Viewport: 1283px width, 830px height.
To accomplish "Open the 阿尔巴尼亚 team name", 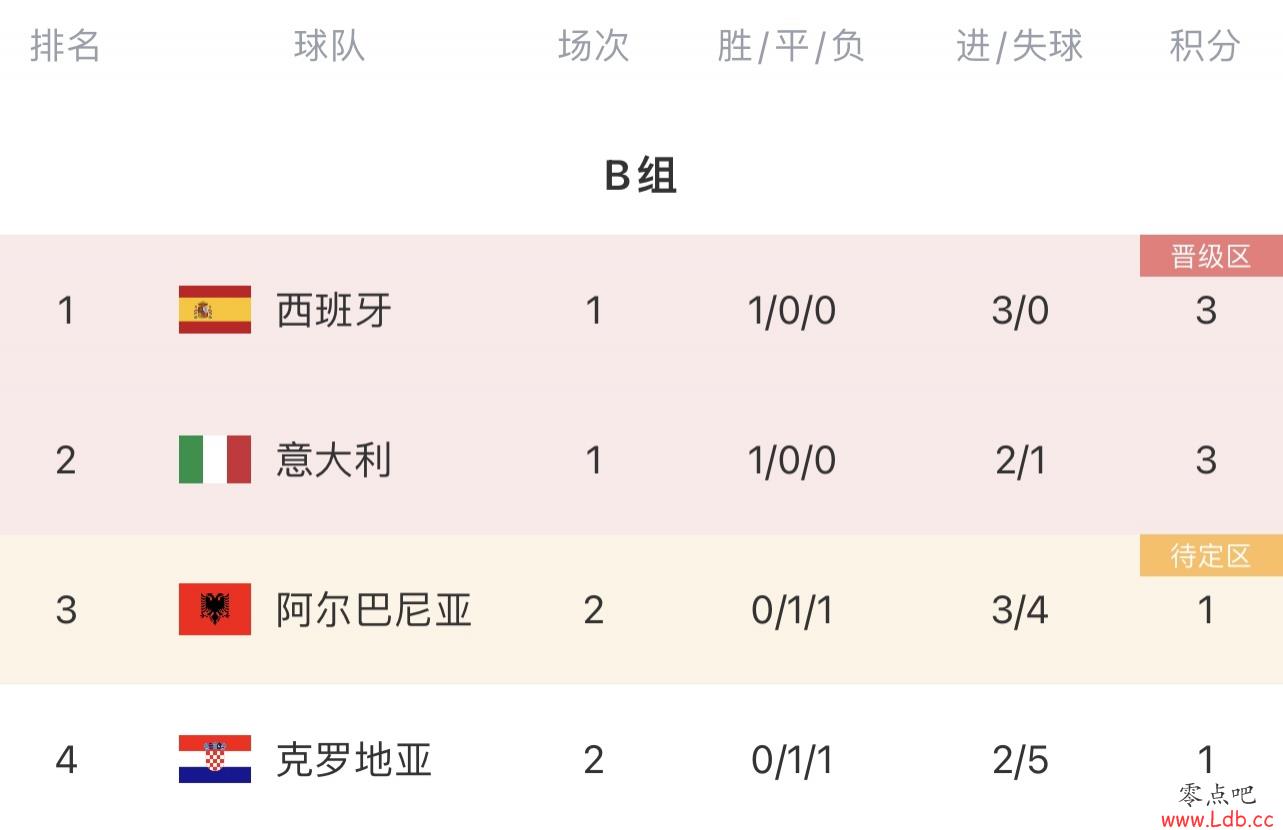I will 374,610.
